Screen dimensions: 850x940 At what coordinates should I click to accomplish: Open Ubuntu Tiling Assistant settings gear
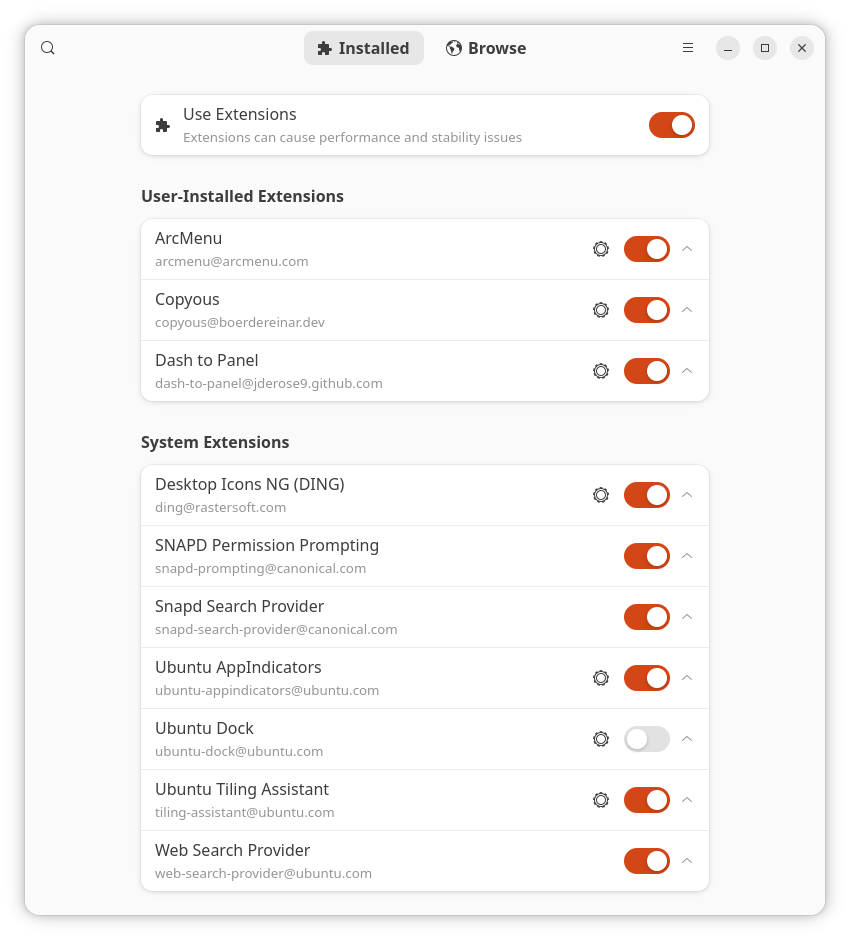(601, 800)
